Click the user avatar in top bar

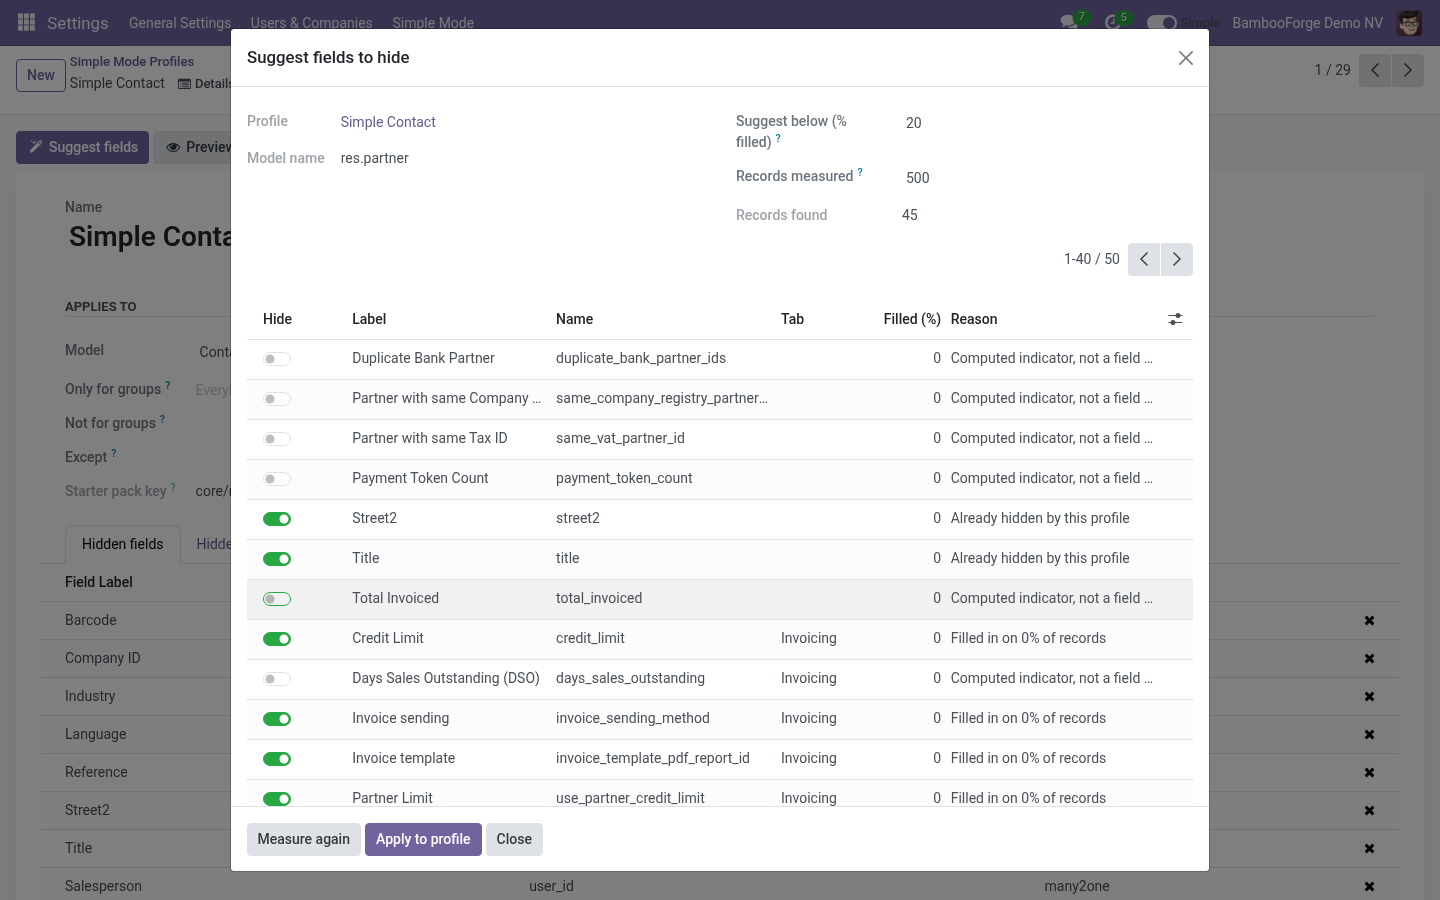coord(1409,22)
